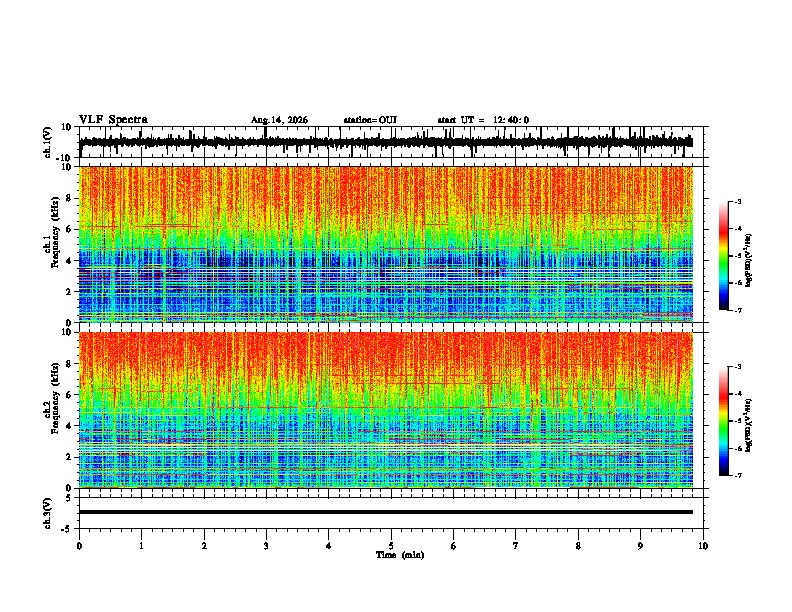Click the -7 tick on ch.1 colorbar

pos(738,310)
